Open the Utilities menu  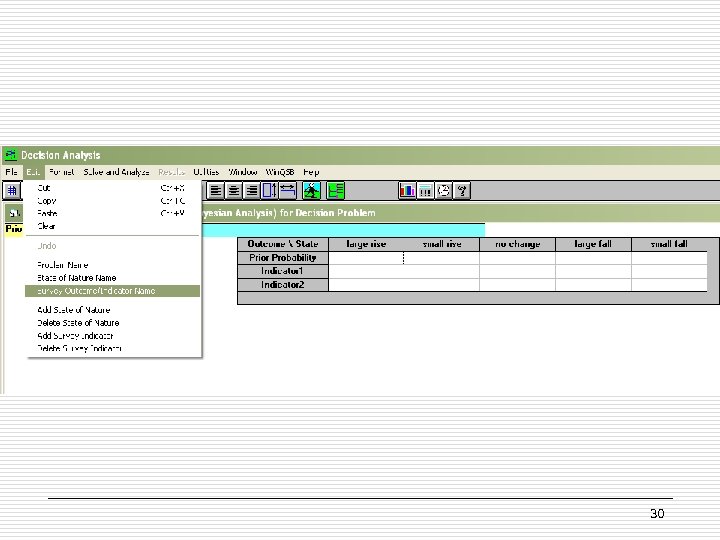[x=206, y=172]
